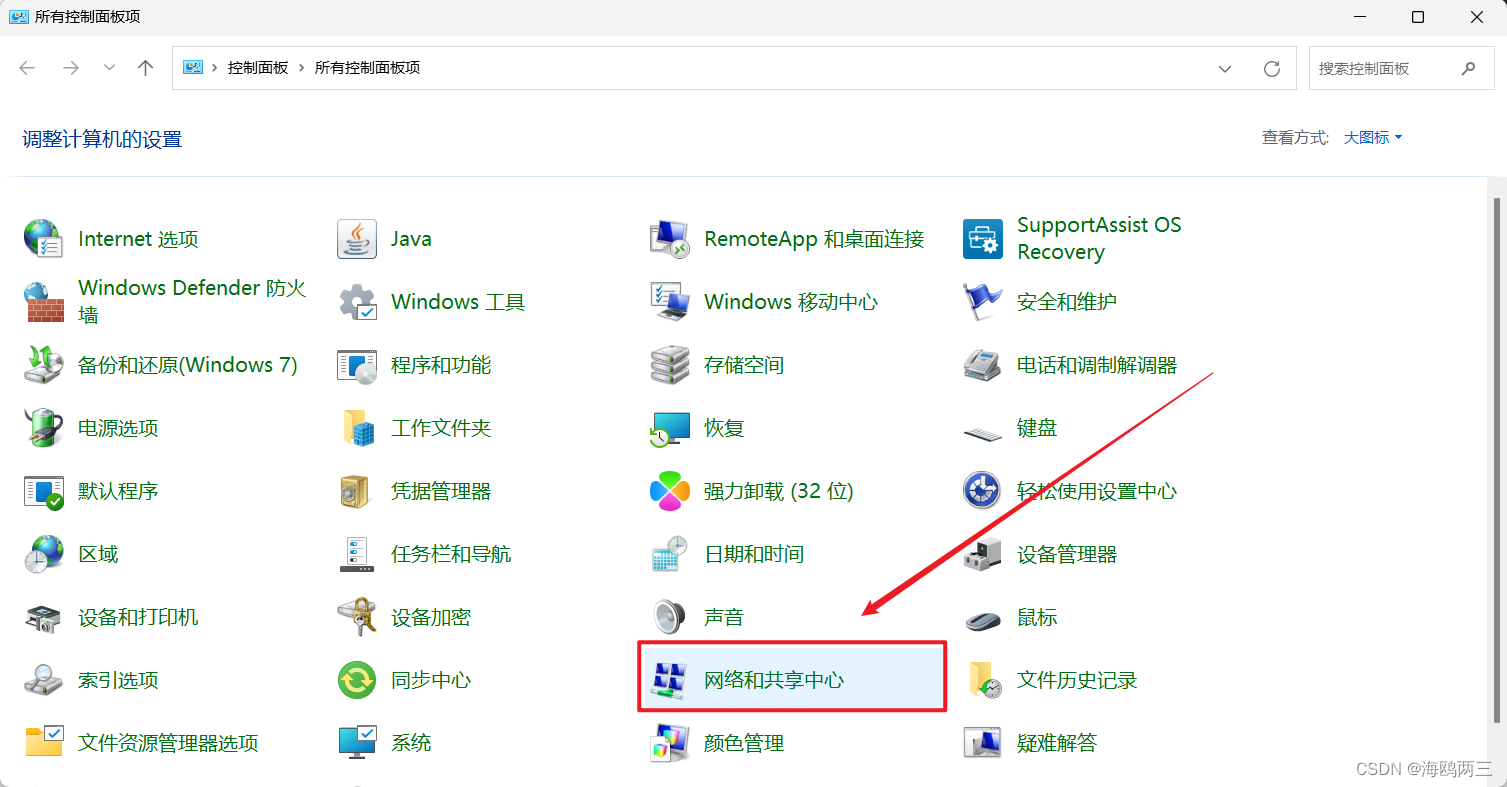Click the search magnifier icon
Image resolution: width=1507 pixels, height=787 pixels.
pos(1468,68)
